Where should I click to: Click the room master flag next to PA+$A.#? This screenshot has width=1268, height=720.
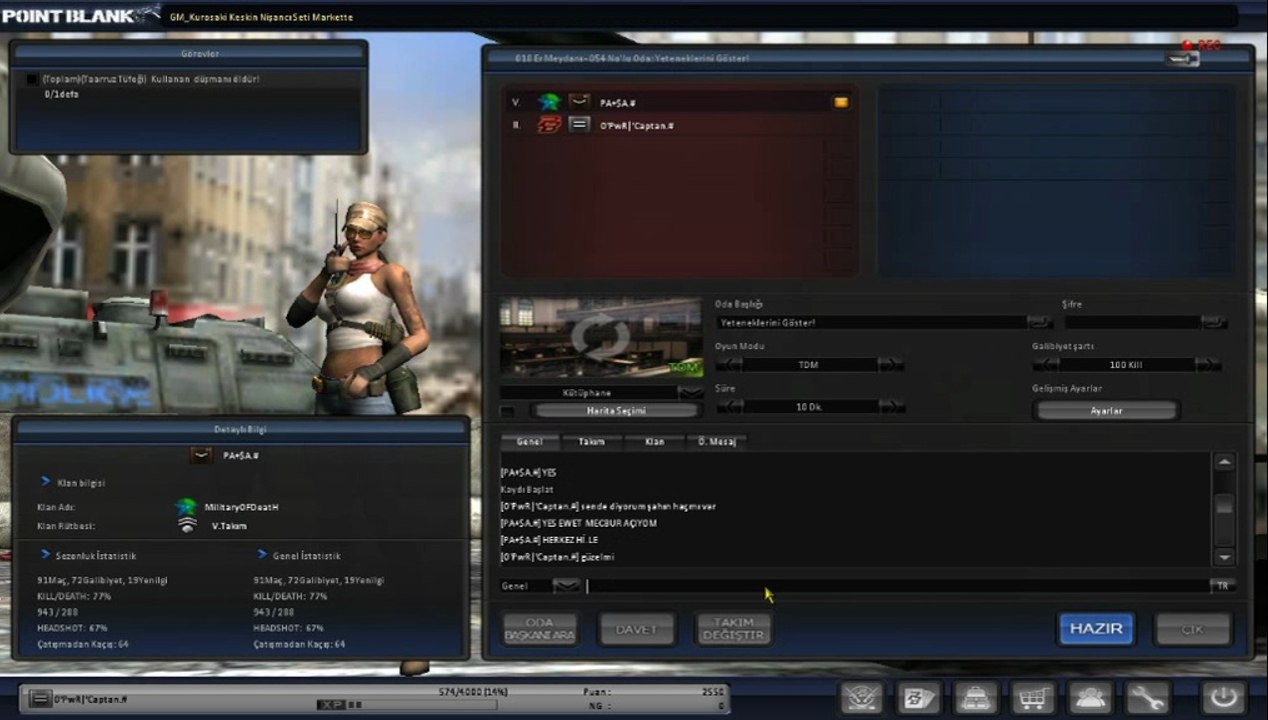pyautogui.click(x=841, y=102)
